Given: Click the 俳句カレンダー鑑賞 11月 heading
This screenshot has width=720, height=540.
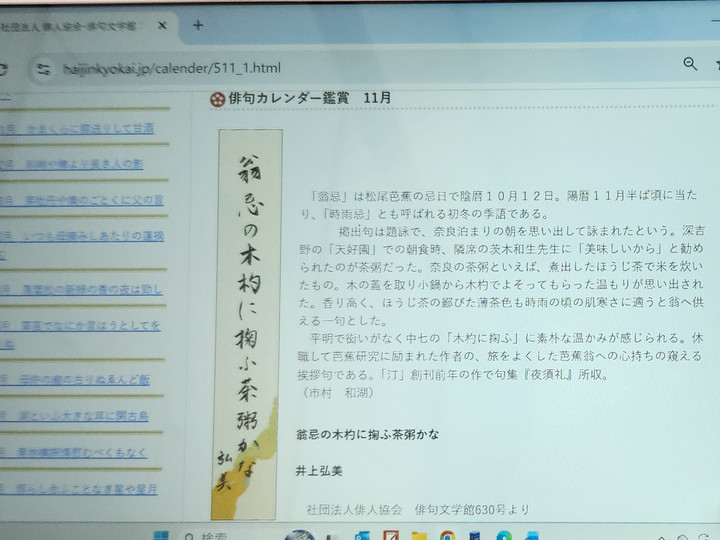Looking at the screenshot, I should click(x=300, y=97).
